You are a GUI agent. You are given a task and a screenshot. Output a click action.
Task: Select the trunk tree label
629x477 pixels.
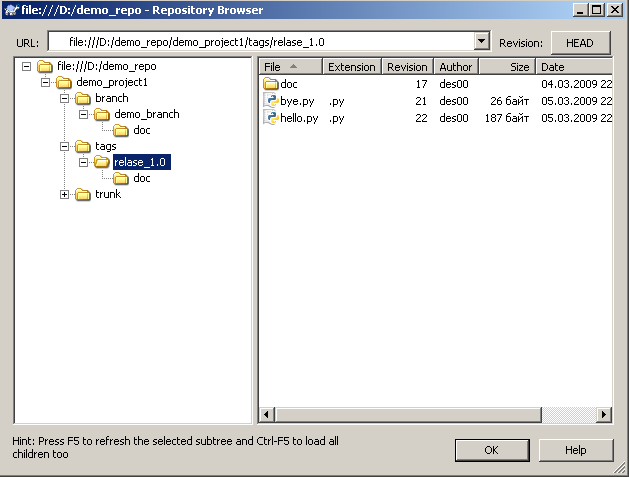[108, 194]
